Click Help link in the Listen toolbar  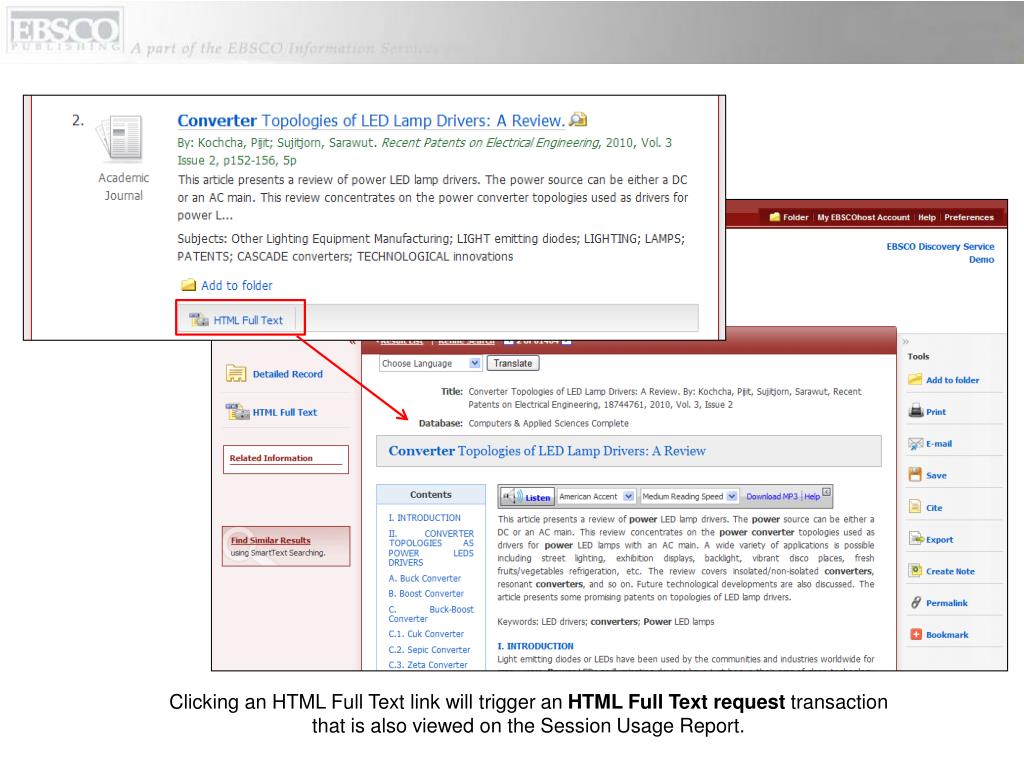[812, 496]
